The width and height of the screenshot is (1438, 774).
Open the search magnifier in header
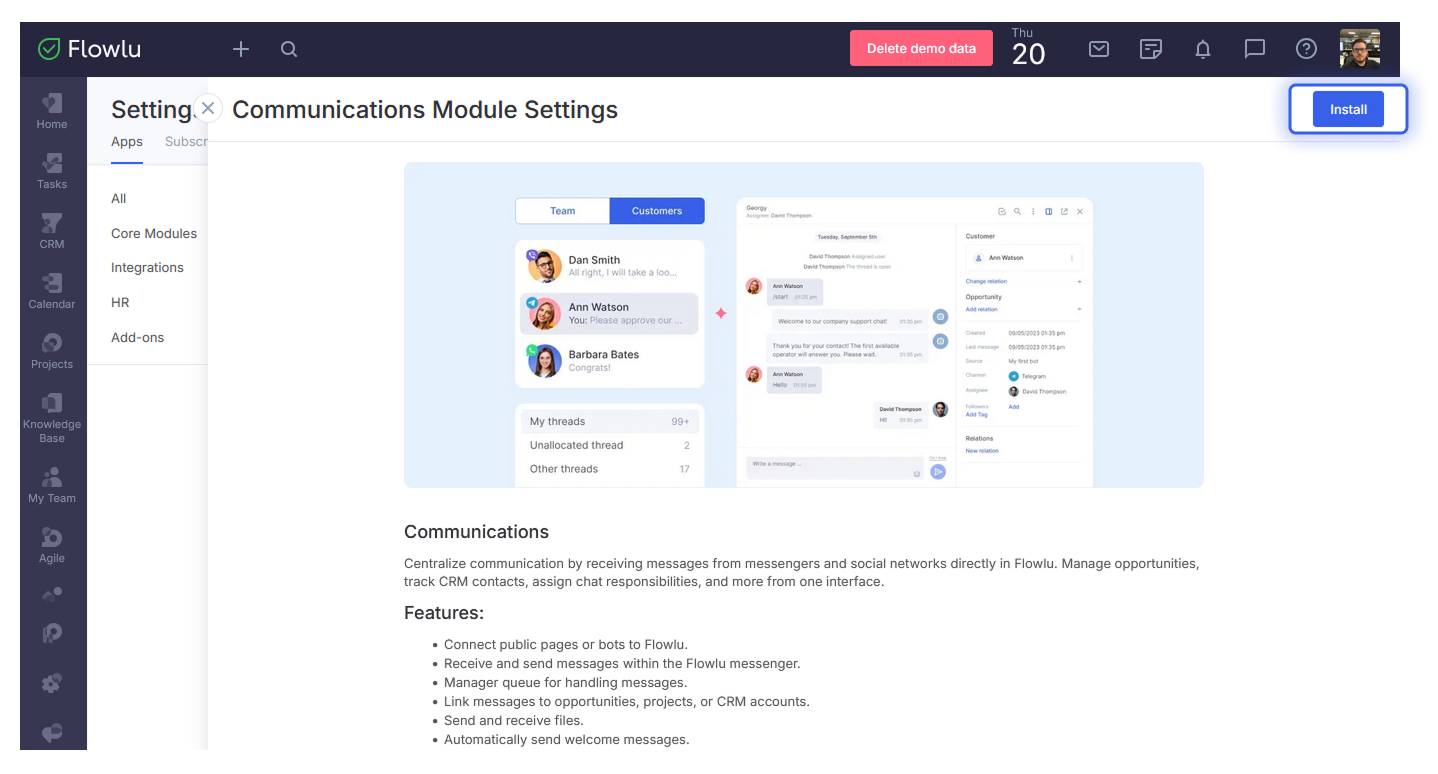point(289,49)
